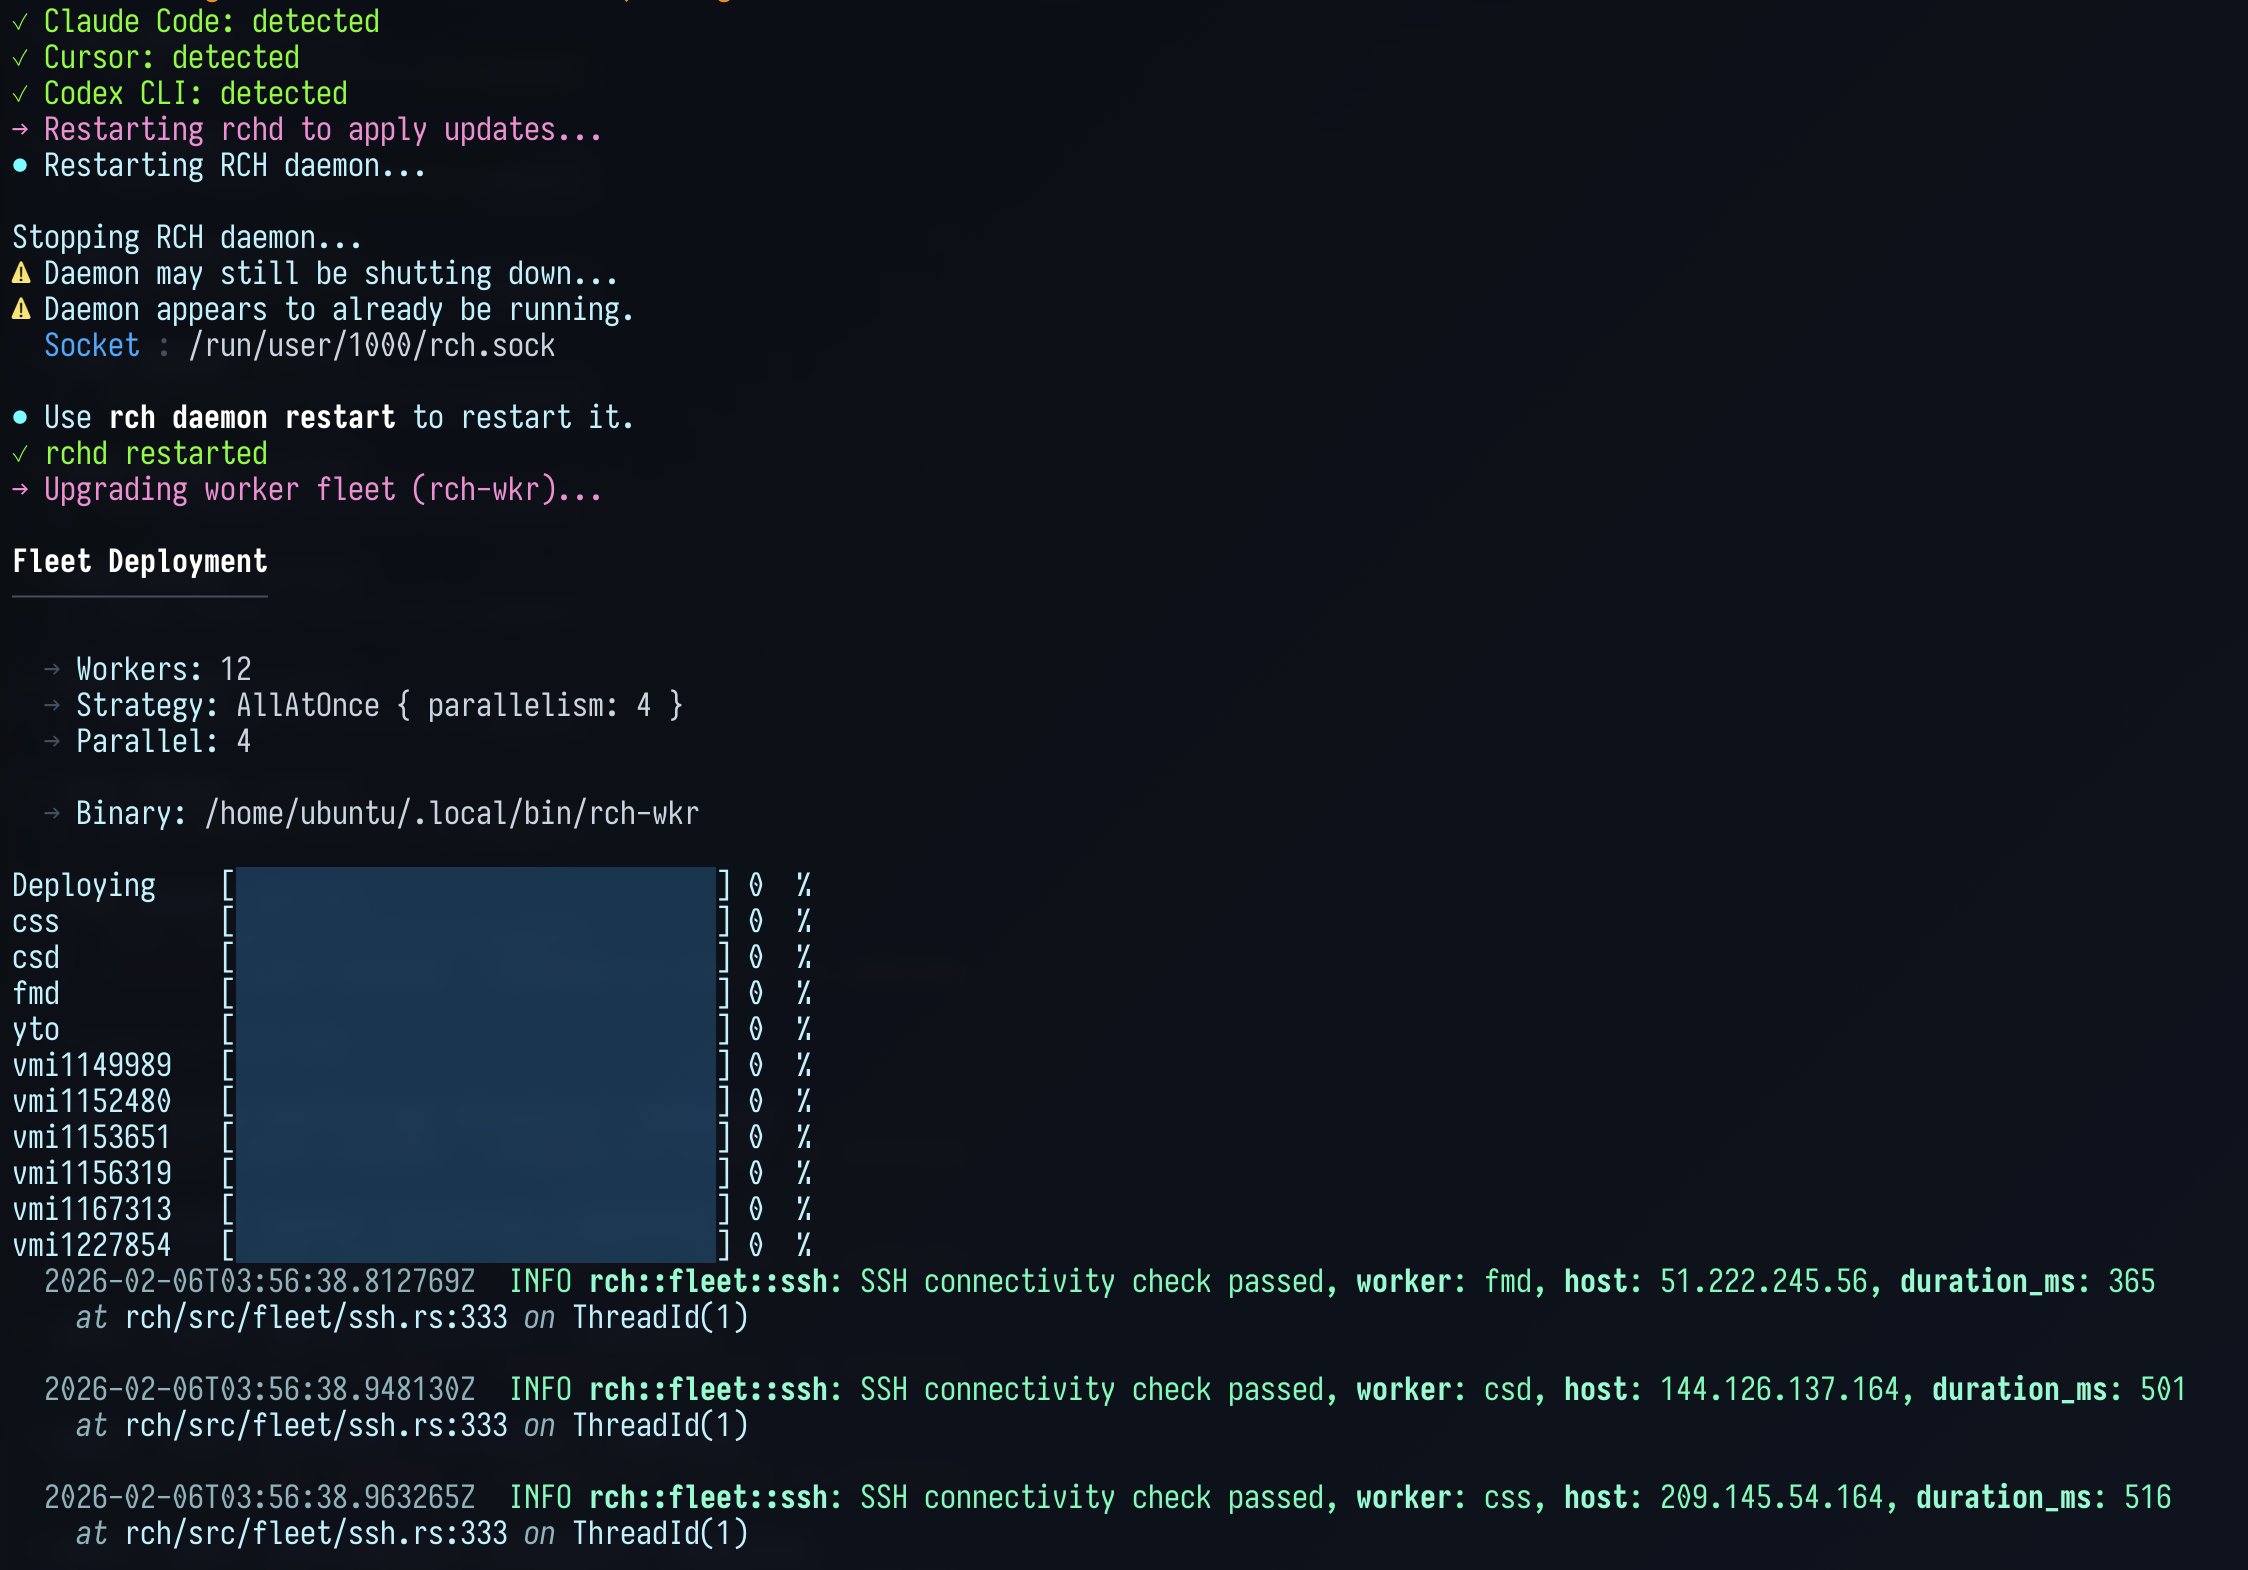Click the checkmark next to Cursor detected
This screenshot has width=2248, height=1570.
point(20,58)
